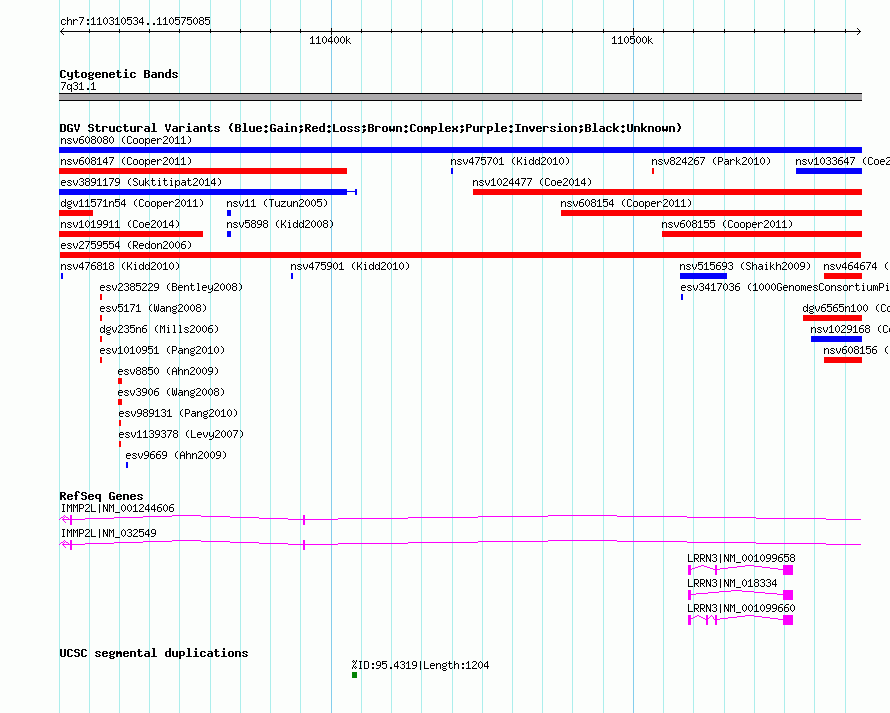The height and width of the screenshot is (713, 890).
Task: Click the nsv608080 (Cooper2011) variant label
Action: pyautogui.click(x=126, y=140)
